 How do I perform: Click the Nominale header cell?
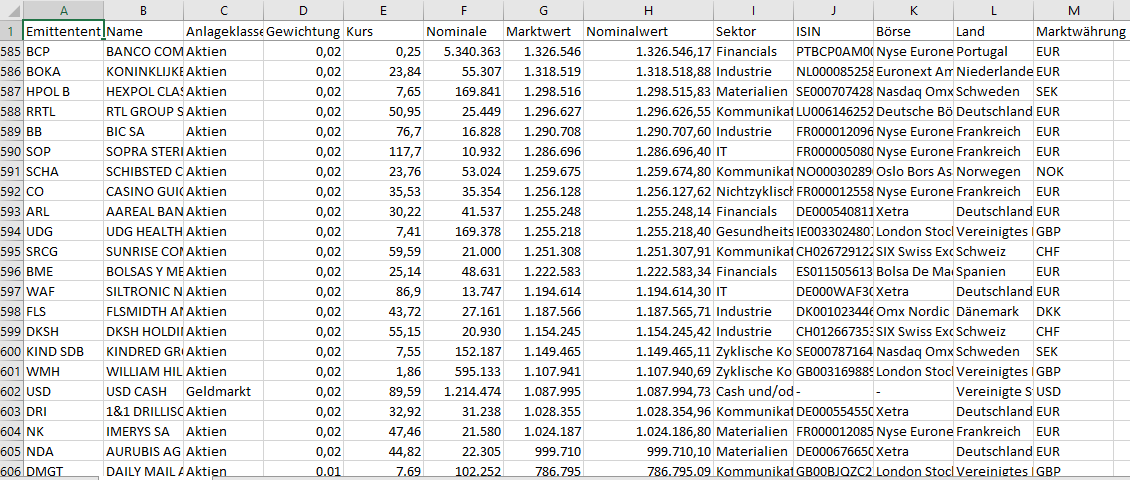(x=464, y=32)
